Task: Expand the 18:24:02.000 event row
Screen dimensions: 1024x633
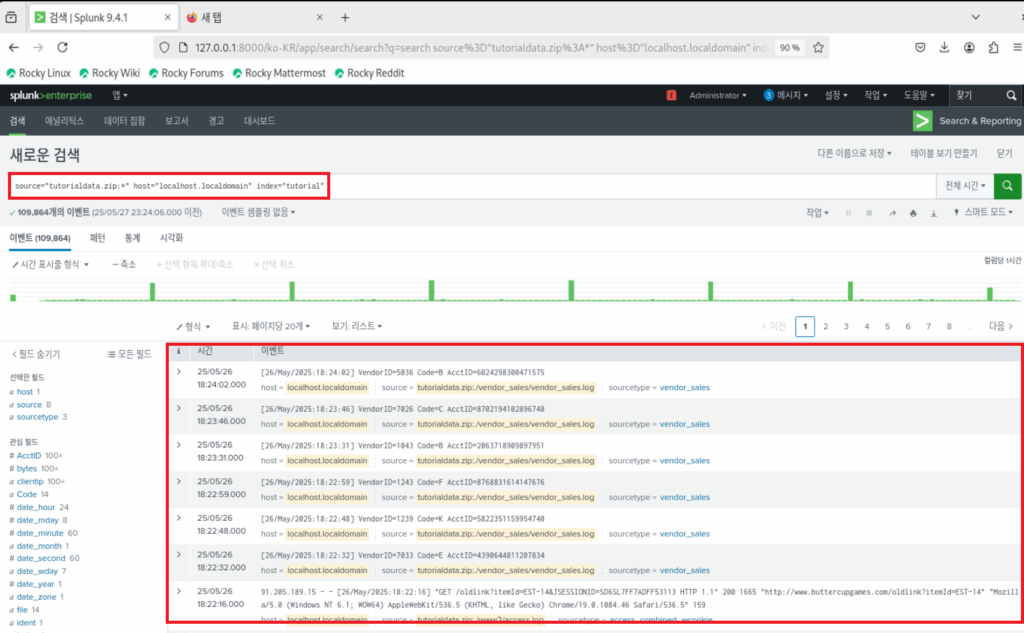Action: point(178,372)
